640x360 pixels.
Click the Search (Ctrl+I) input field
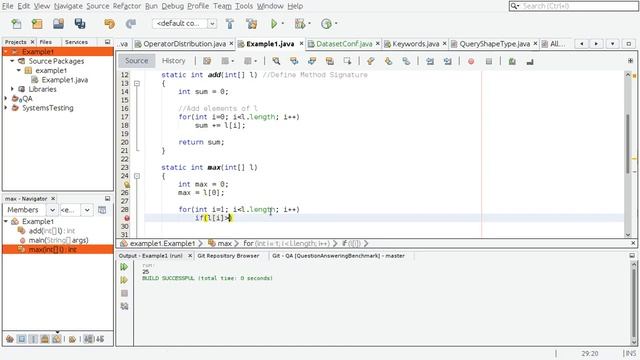coord(573,6)
